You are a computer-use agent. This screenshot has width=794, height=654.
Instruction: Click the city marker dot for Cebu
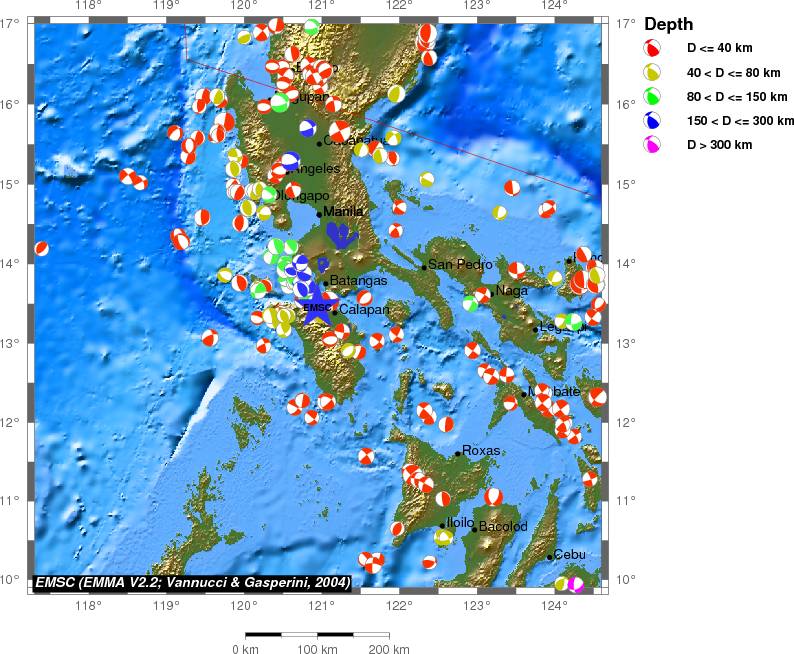550,557
